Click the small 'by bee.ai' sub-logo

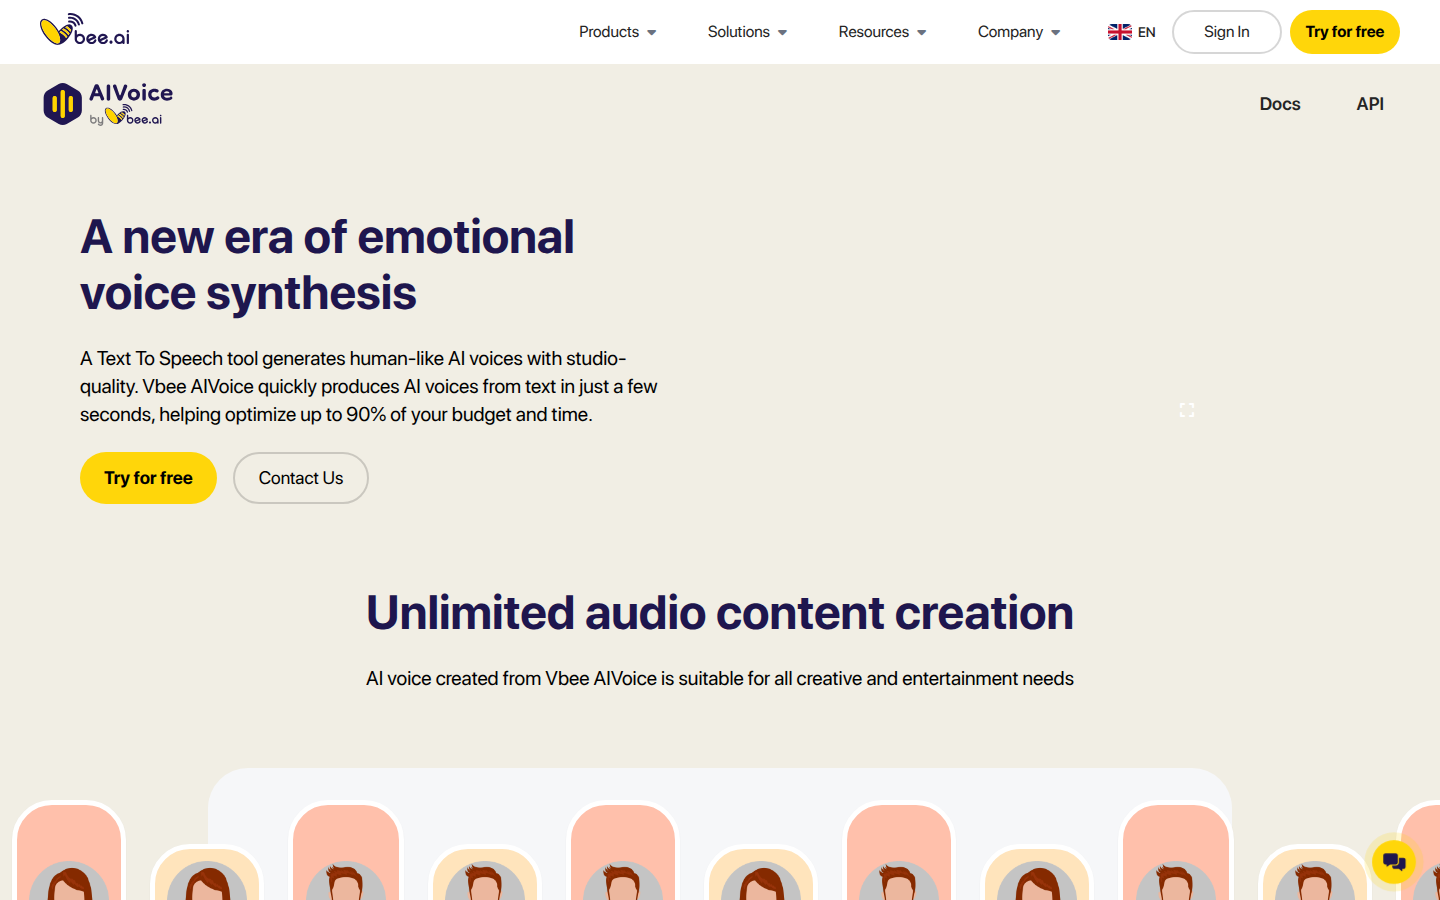[127, 118]
